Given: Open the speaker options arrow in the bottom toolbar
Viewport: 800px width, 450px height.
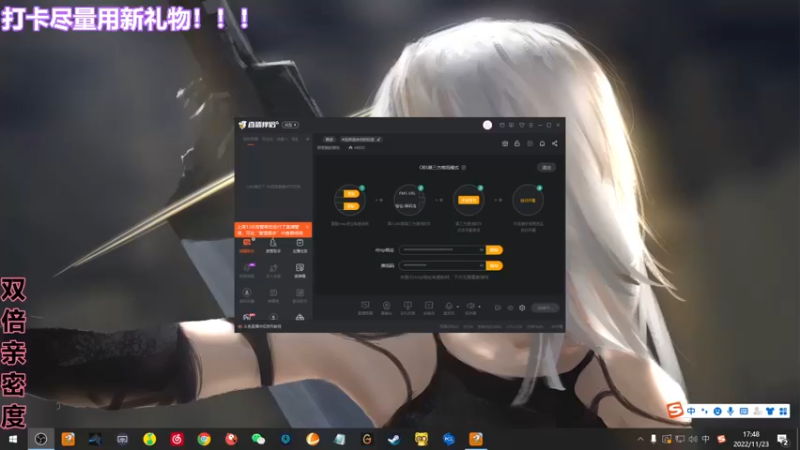Looking at the screenshot, I should click(479, 307).
